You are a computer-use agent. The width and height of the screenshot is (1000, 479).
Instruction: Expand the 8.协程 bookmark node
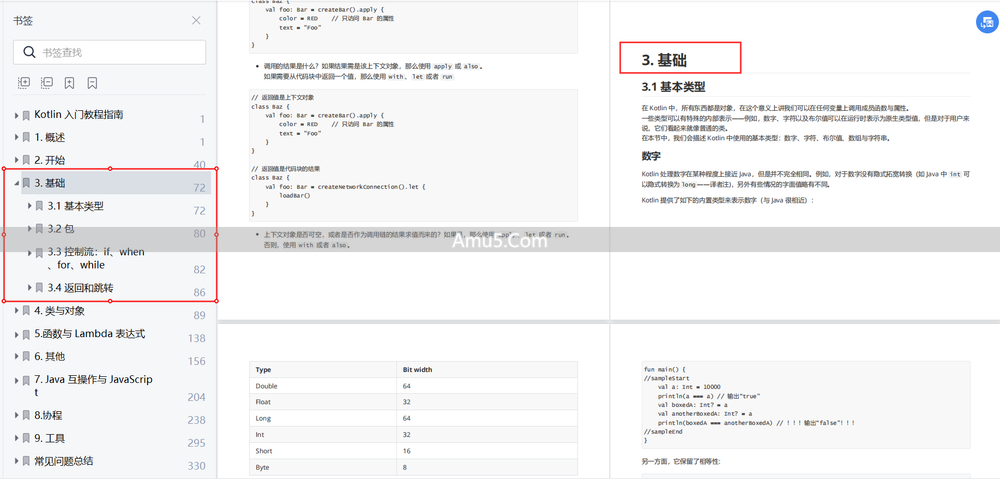(x=17, y=416)
